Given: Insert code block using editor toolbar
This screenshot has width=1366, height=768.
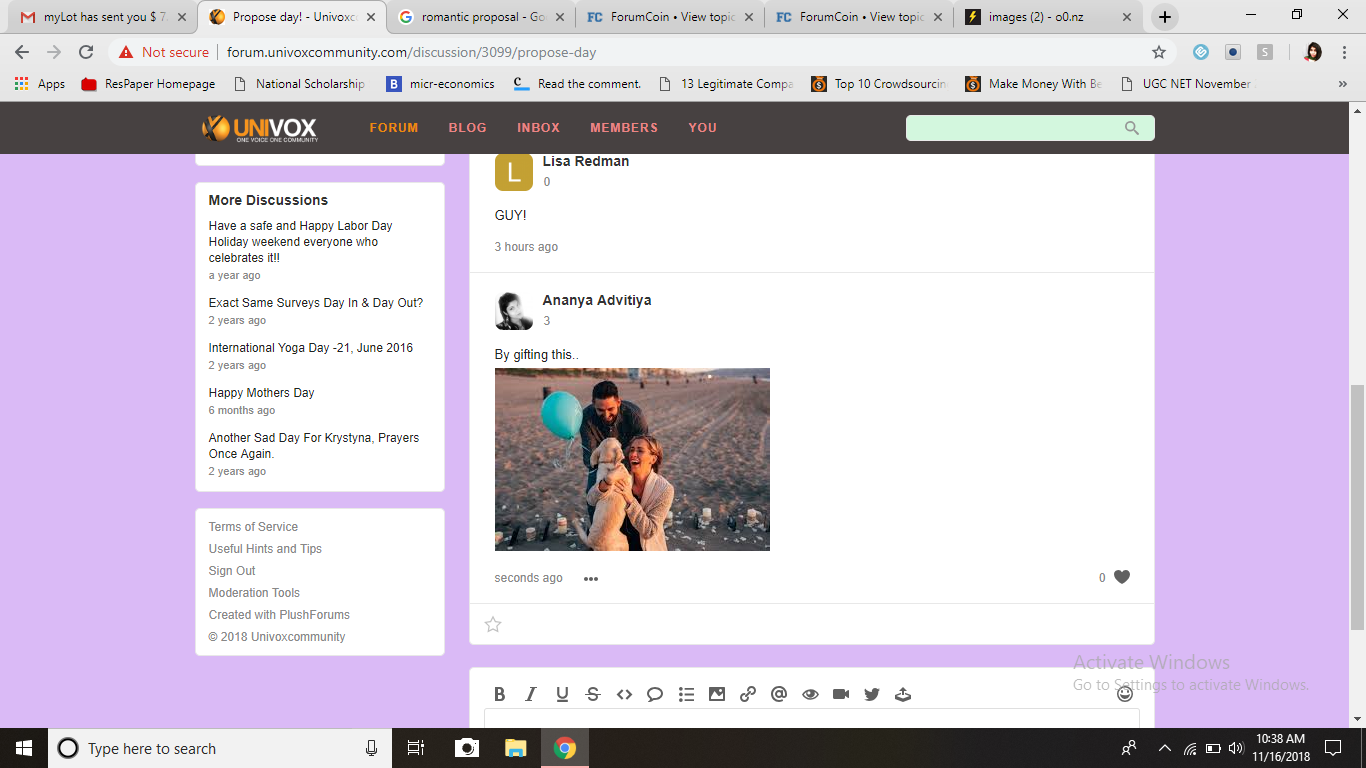Looking at the screenshot, I should pos(624,694).
